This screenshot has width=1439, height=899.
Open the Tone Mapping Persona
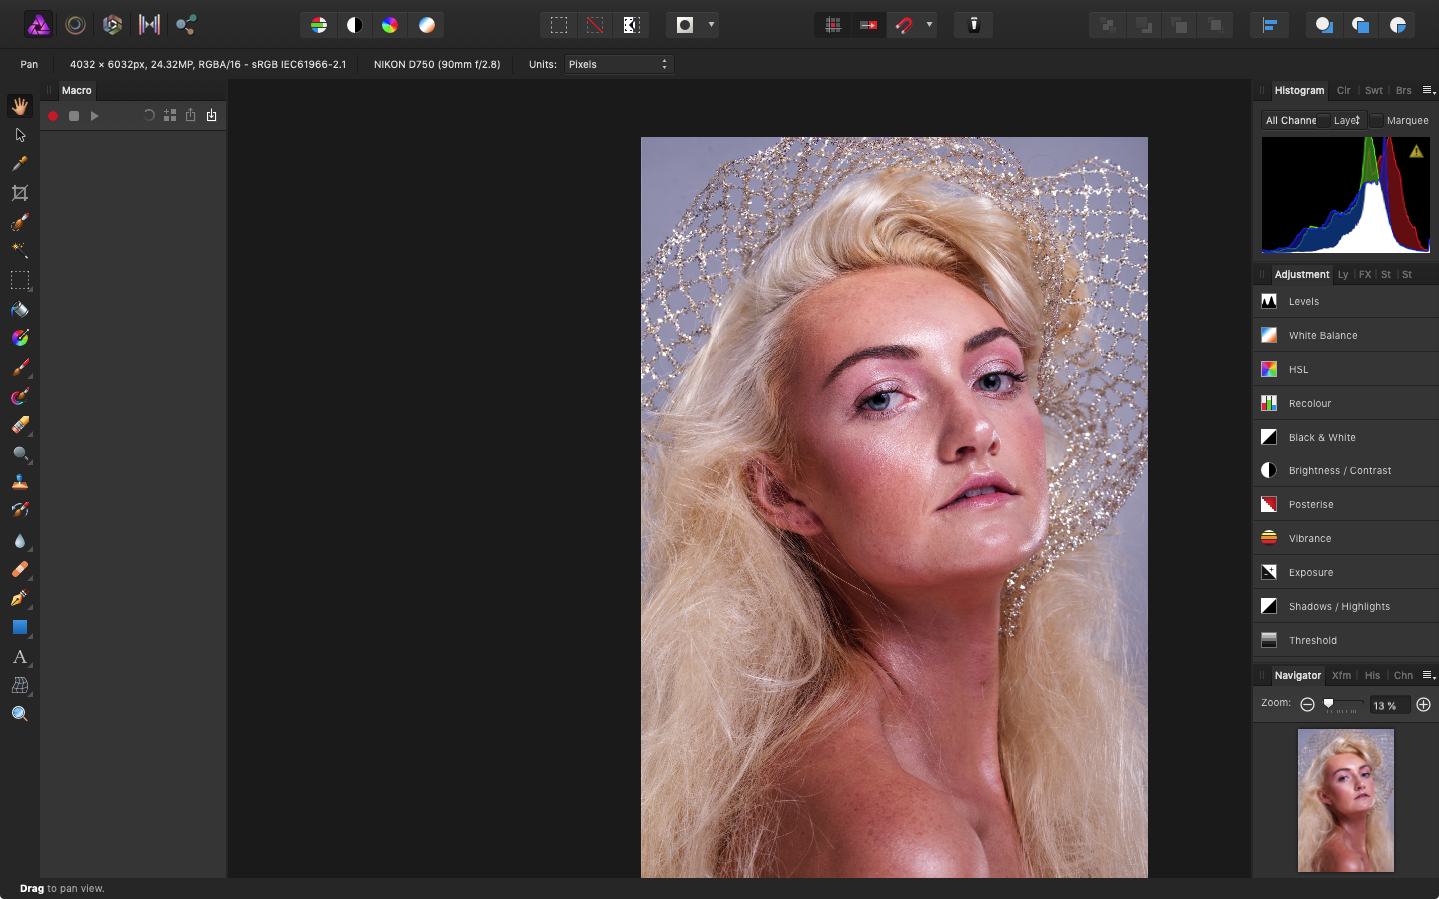pos(149,25)
